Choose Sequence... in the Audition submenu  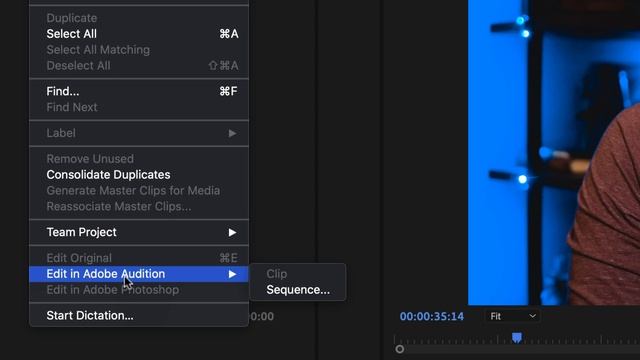(298, 290)
